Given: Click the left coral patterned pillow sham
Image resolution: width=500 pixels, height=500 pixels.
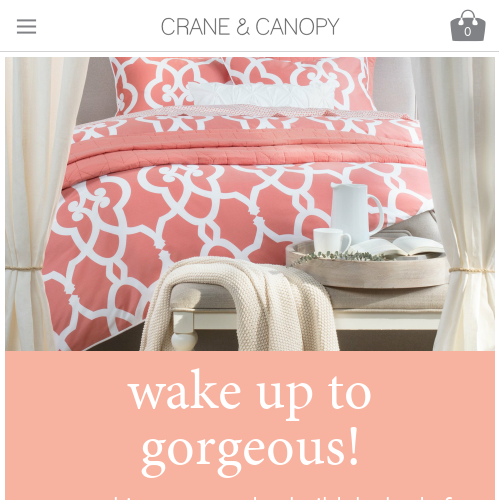Looking at the screenshot, I should point(167,85).
